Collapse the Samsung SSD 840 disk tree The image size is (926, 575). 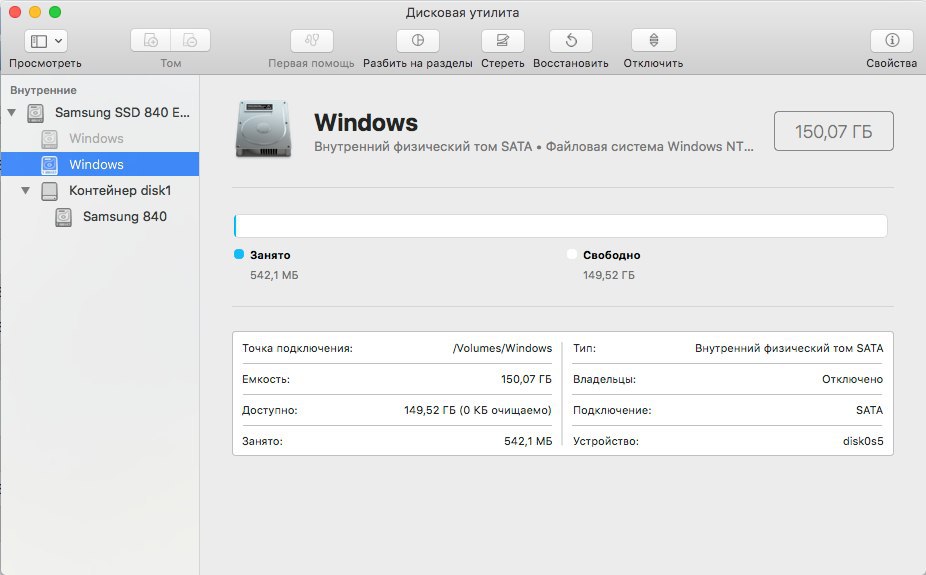[12, 112]
